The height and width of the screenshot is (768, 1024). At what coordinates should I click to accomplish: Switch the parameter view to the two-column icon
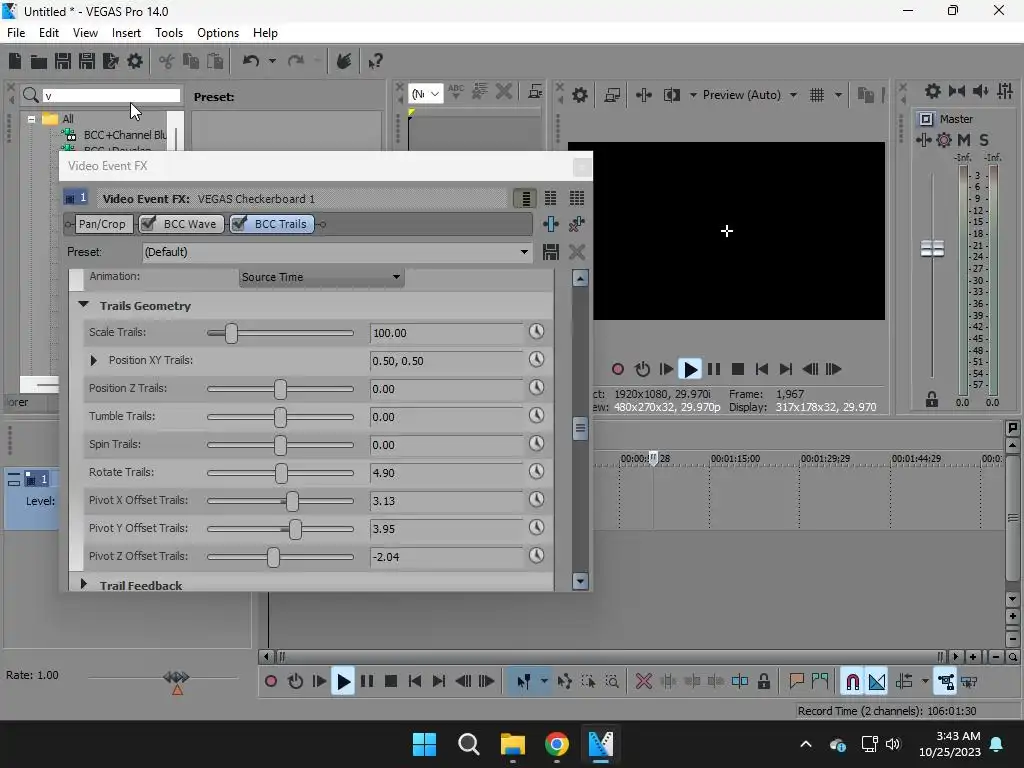(551, 199)
